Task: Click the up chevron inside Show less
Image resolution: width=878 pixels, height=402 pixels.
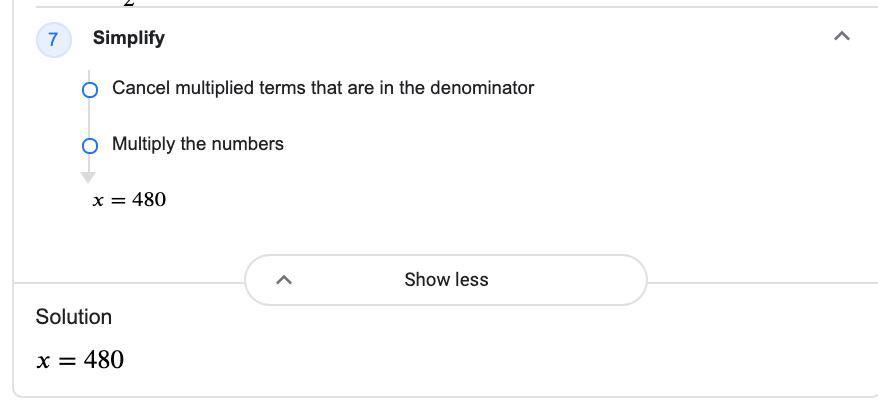Action: (283, 280)
